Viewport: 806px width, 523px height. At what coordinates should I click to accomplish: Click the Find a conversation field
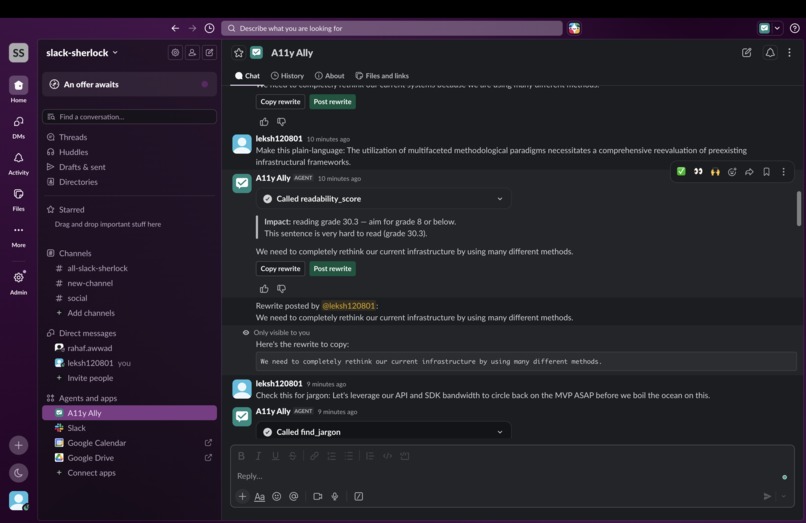click(x=129, y=117)
